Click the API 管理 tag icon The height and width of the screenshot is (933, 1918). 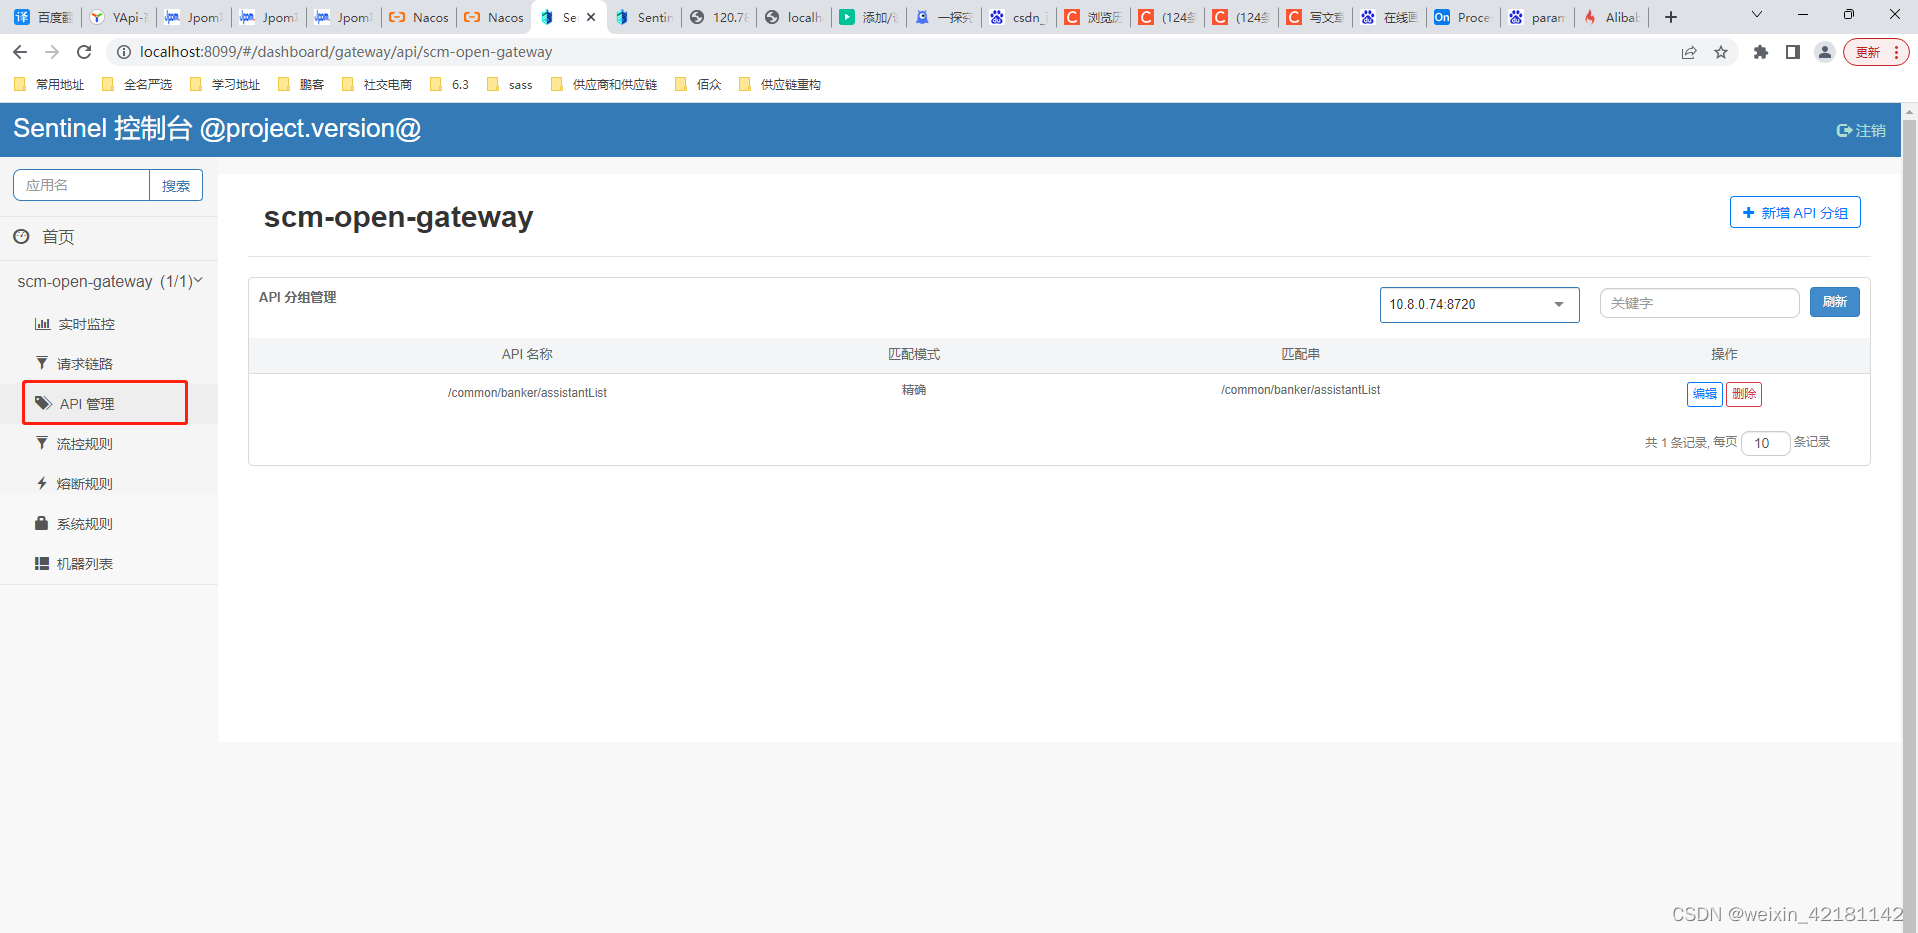coord(43,403)
